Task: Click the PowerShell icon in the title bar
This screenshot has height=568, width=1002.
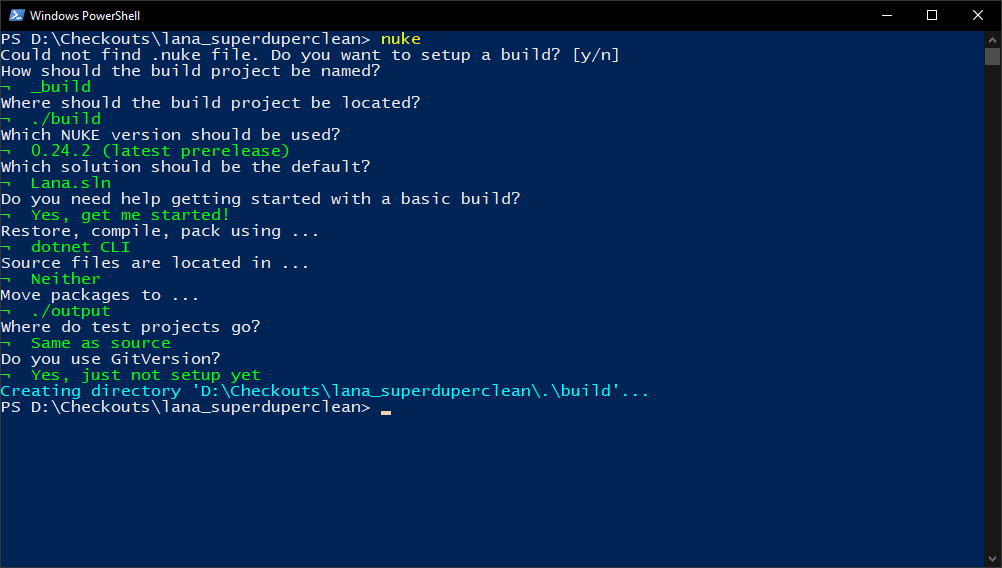Action: tap(16, 15)
